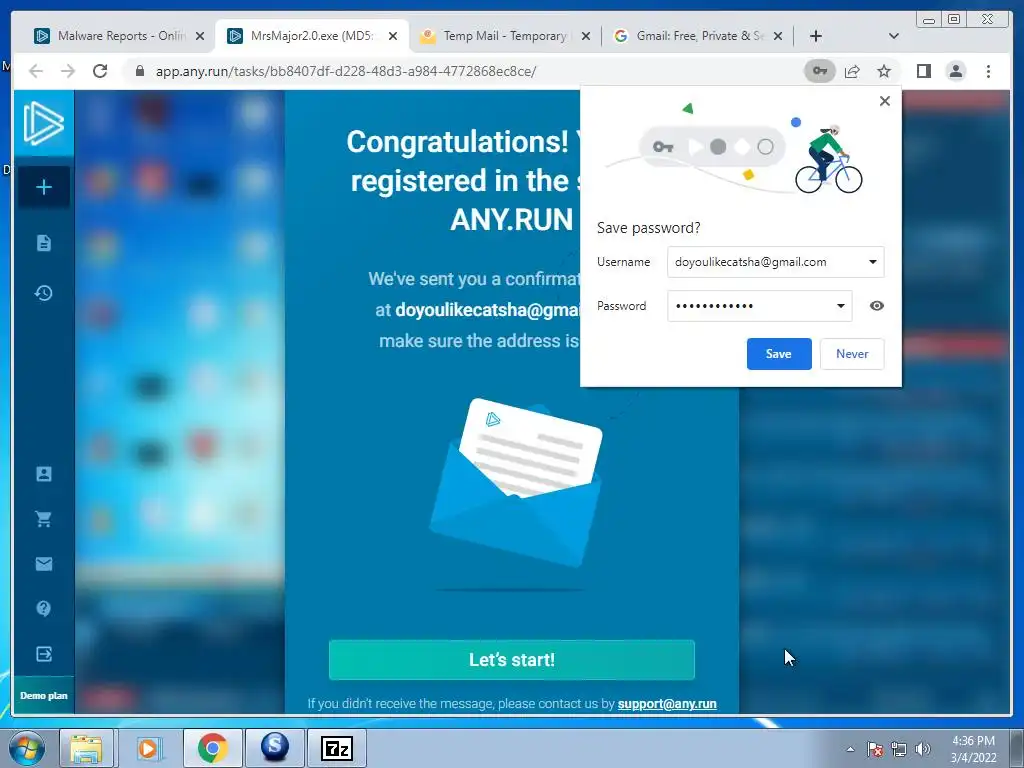Close the Gmail tab
Image resolution: width=1024 pixels, height=768 pixels.
click(x=778, y=36)
